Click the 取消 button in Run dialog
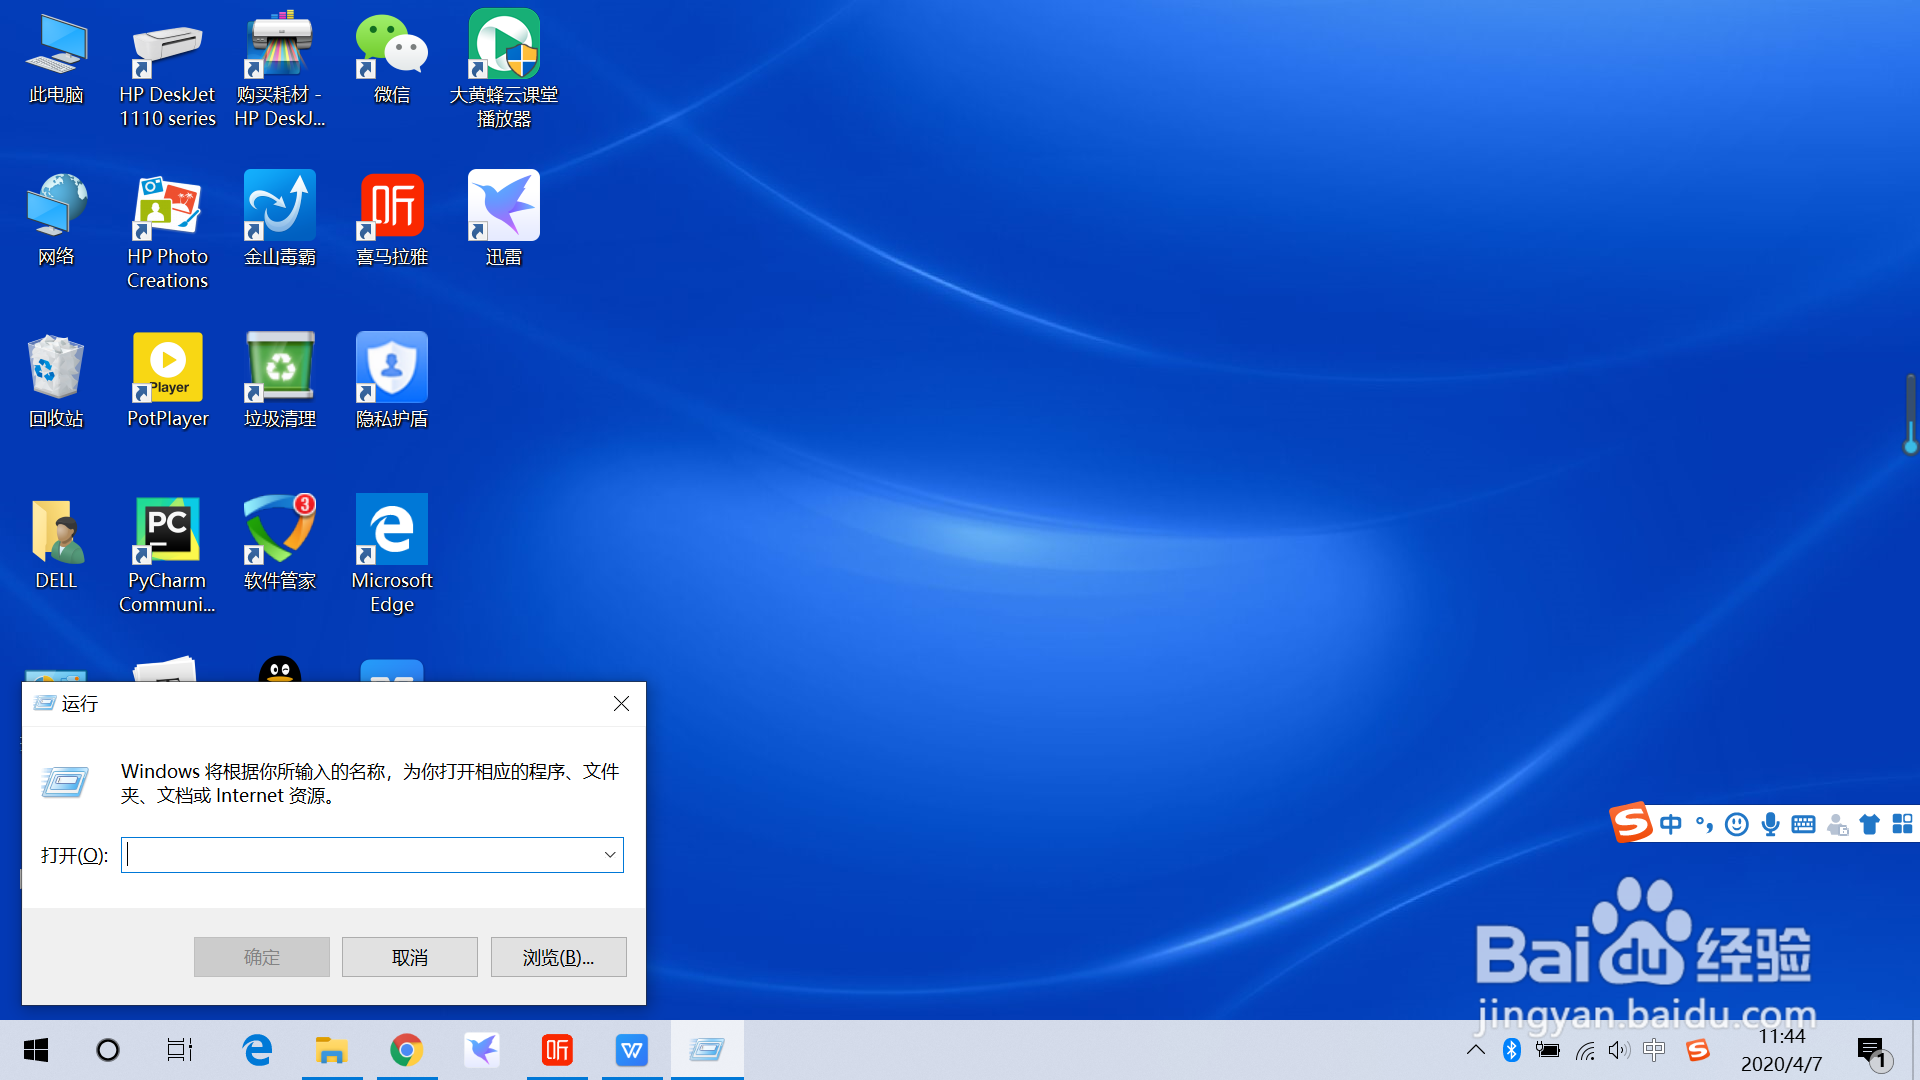 [x=409, y=957]
